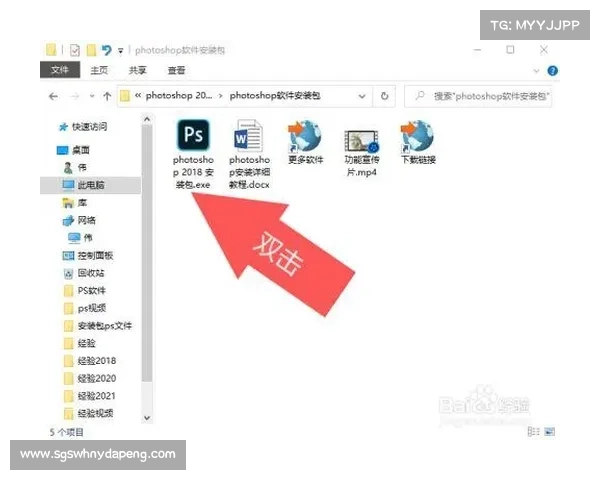Close the Explorer window

(544, 50)
